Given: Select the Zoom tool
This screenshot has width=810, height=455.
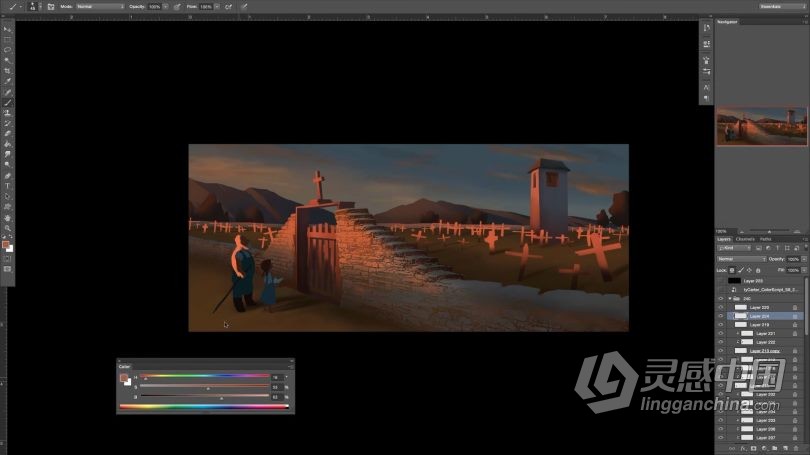Looking at the screenshot, I should [7, 228].
